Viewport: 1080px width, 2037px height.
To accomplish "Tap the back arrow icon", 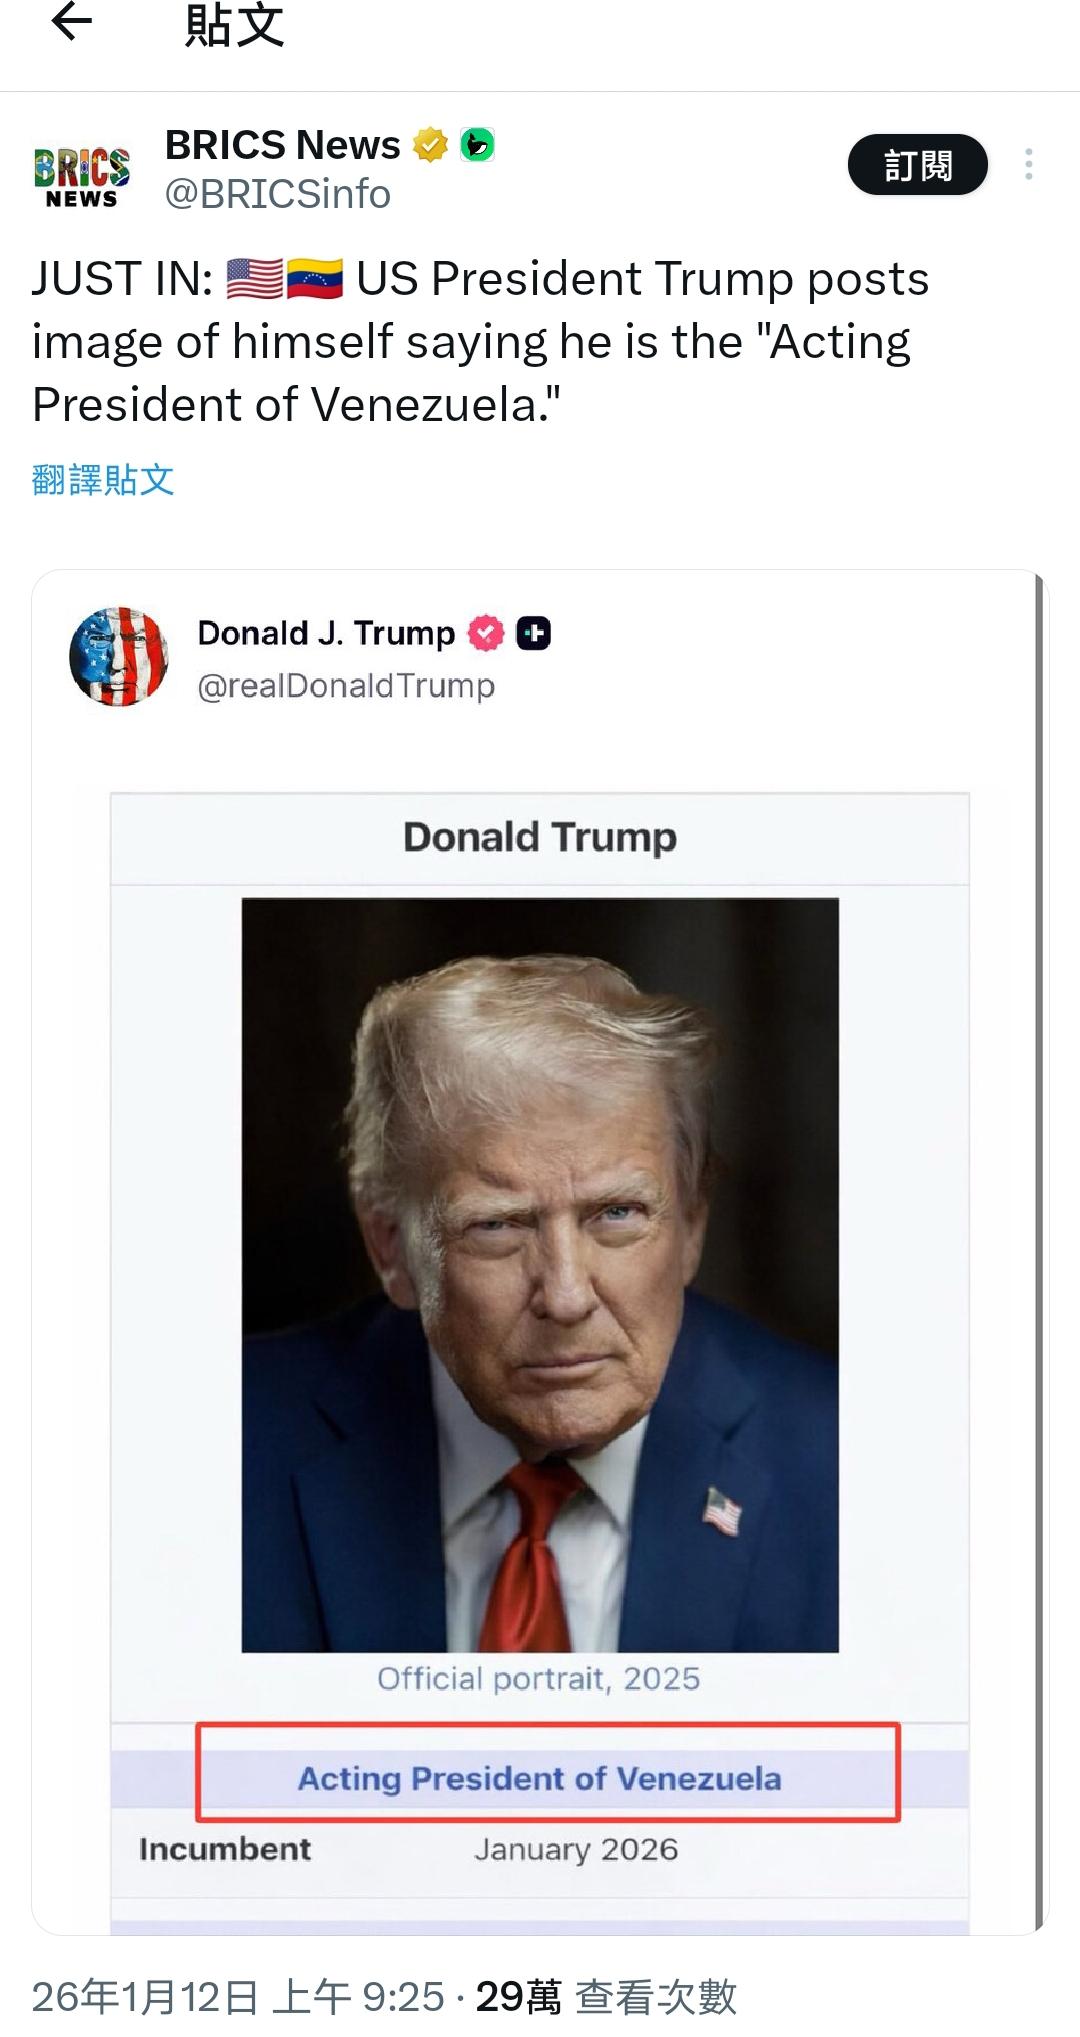I will (x=71, y=23).
